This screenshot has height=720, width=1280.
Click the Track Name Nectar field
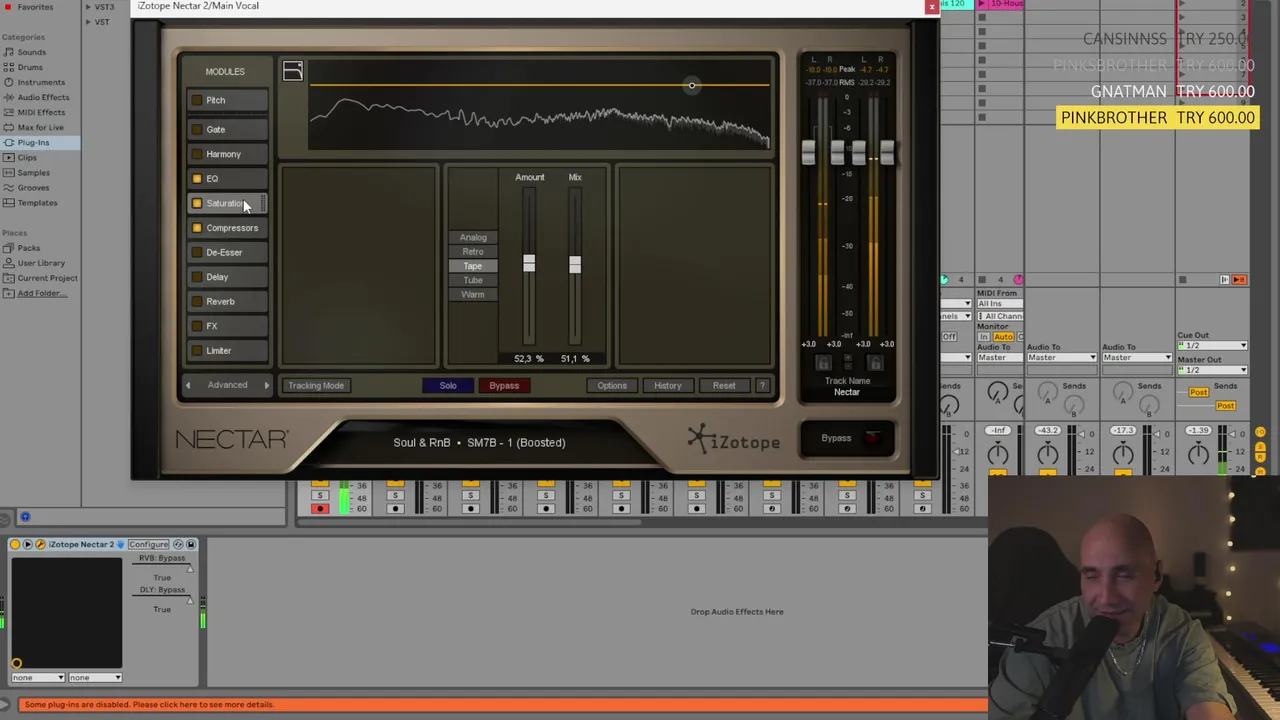[847, 392]
